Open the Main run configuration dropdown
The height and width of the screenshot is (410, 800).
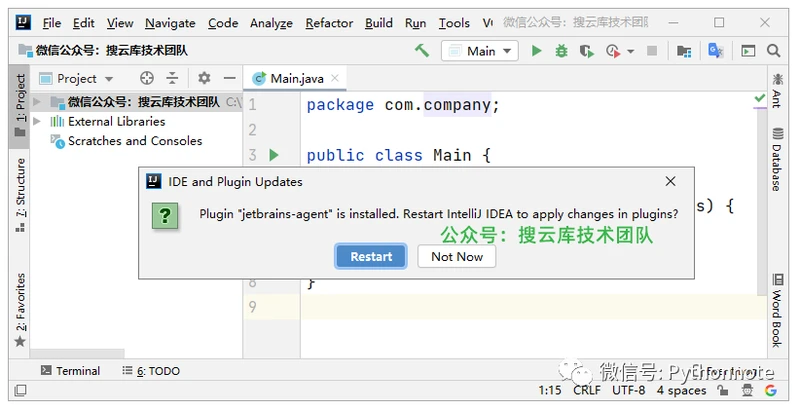click(x=480, y=51)
